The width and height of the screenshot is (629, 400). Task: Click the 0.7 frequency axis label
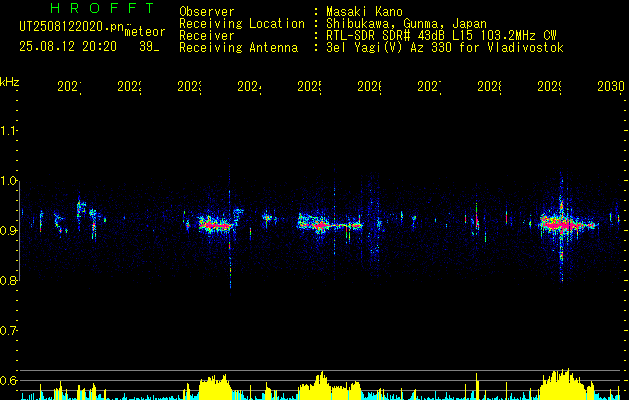(x=8, y=331)
